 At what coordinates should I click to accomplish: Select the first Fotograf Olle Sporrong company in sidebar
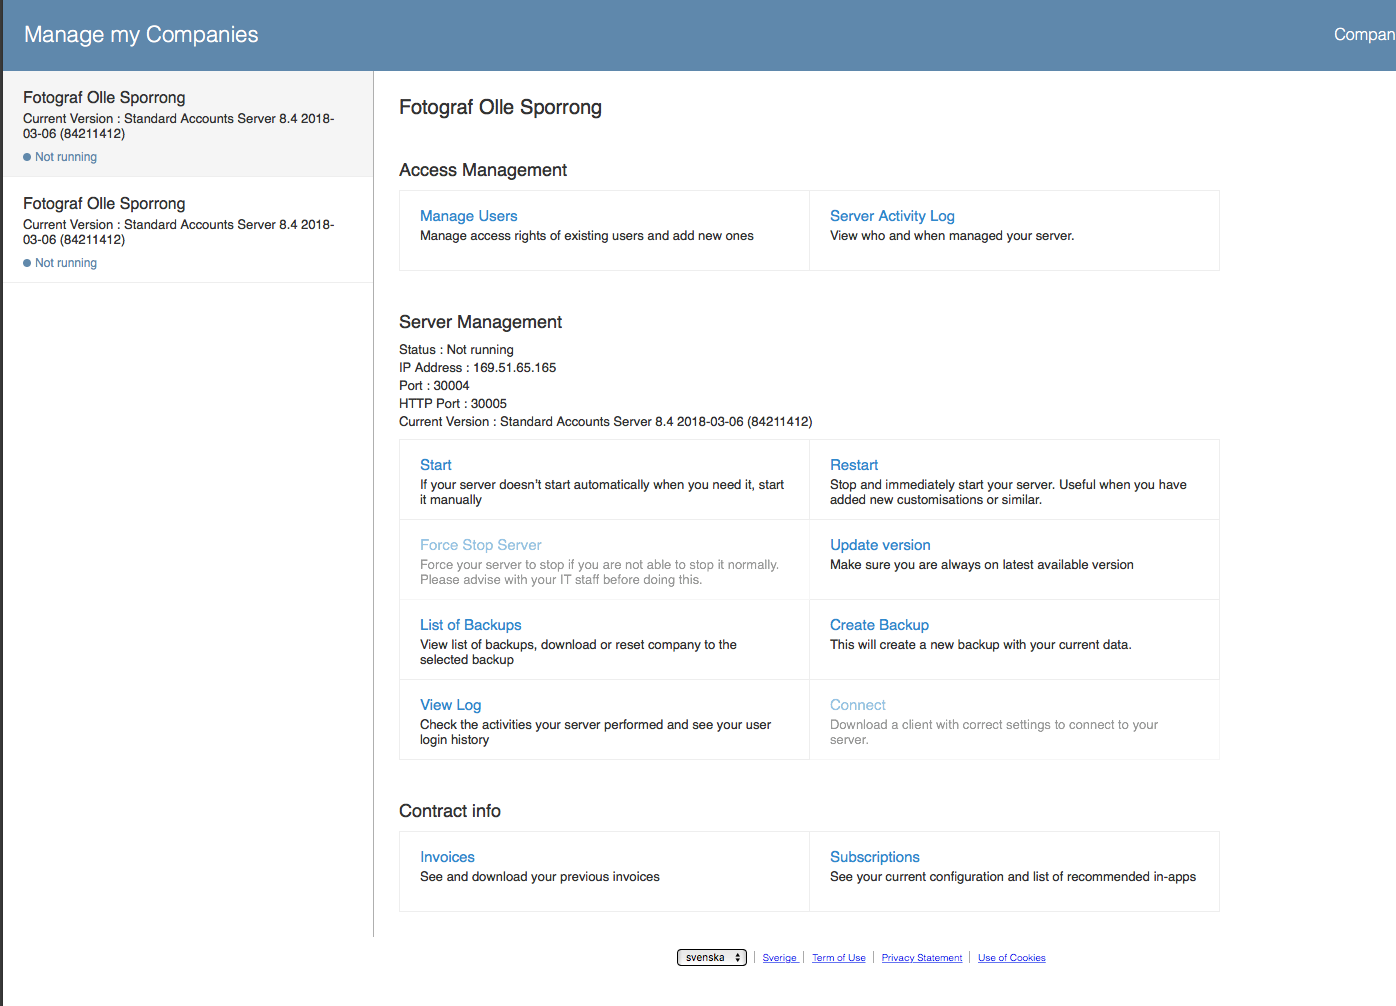(188, 124)
